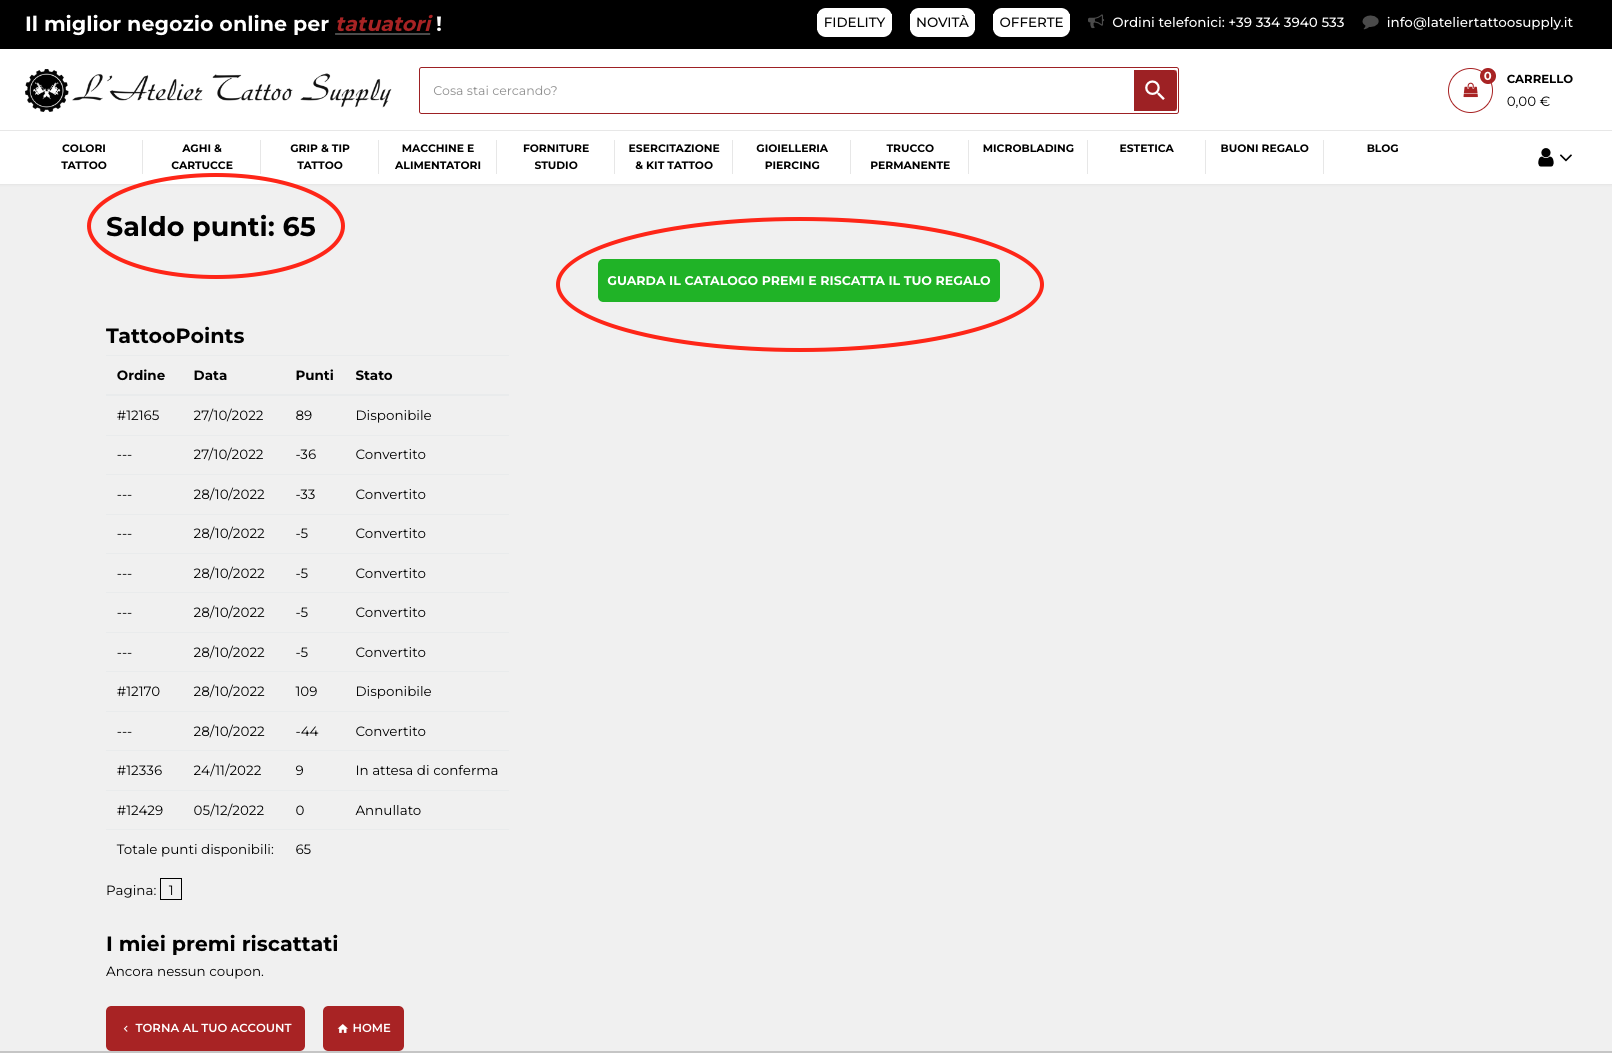Click the 'Saldo punti: 65' heading
Image resolution: width=1612 pixels, height=1053 pixels.
point(211,227)
